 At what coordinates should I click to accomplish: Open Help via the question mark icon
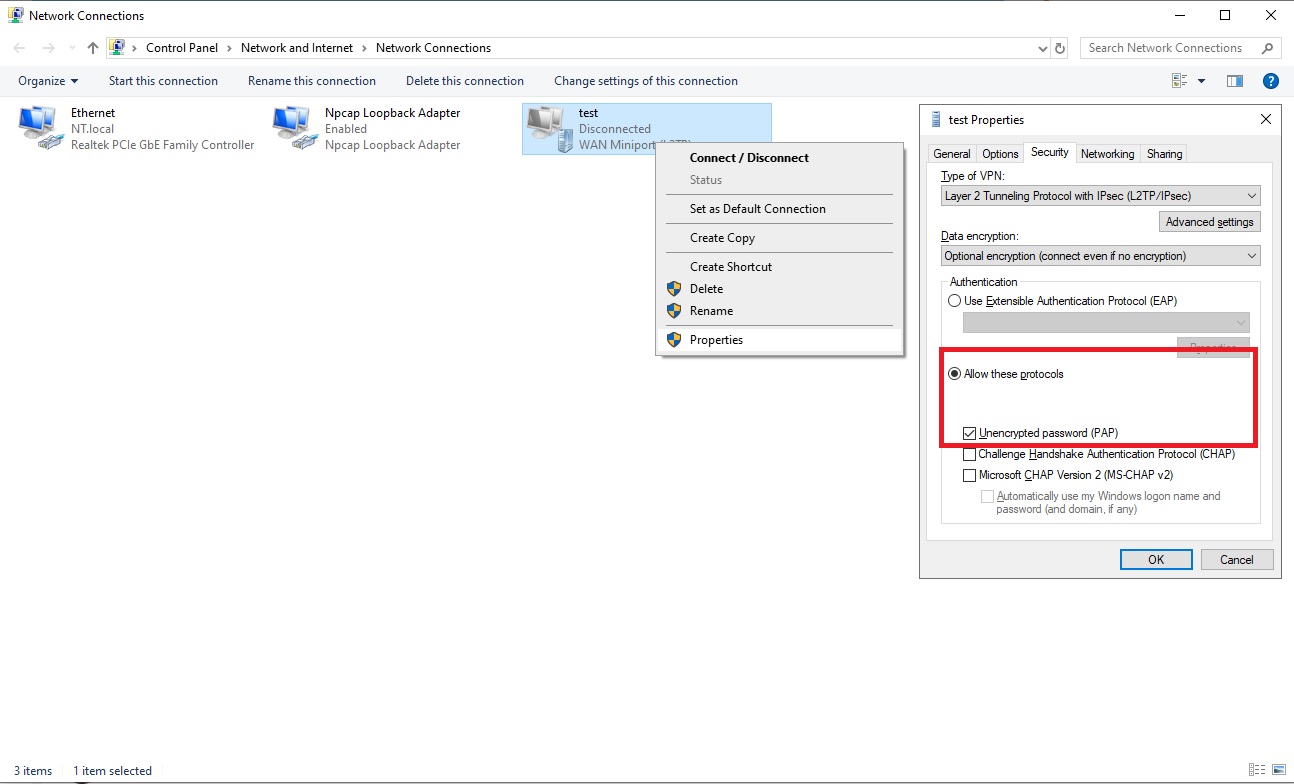(1270, 80)
